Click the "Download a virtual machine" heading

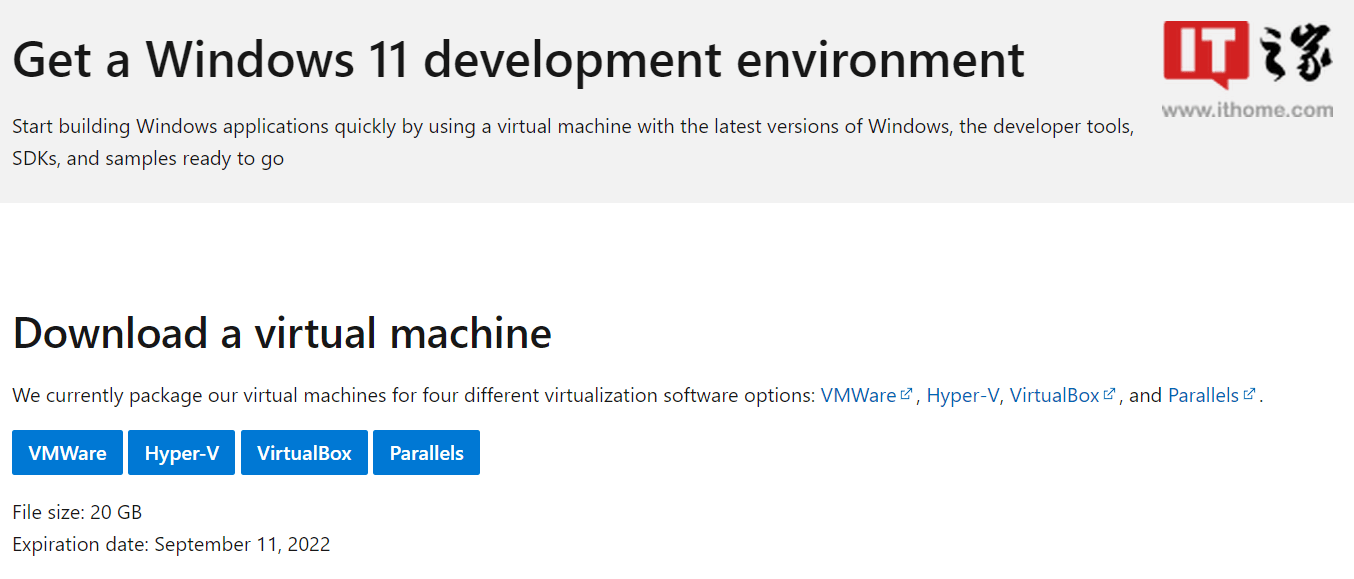[x=282, y=333]
